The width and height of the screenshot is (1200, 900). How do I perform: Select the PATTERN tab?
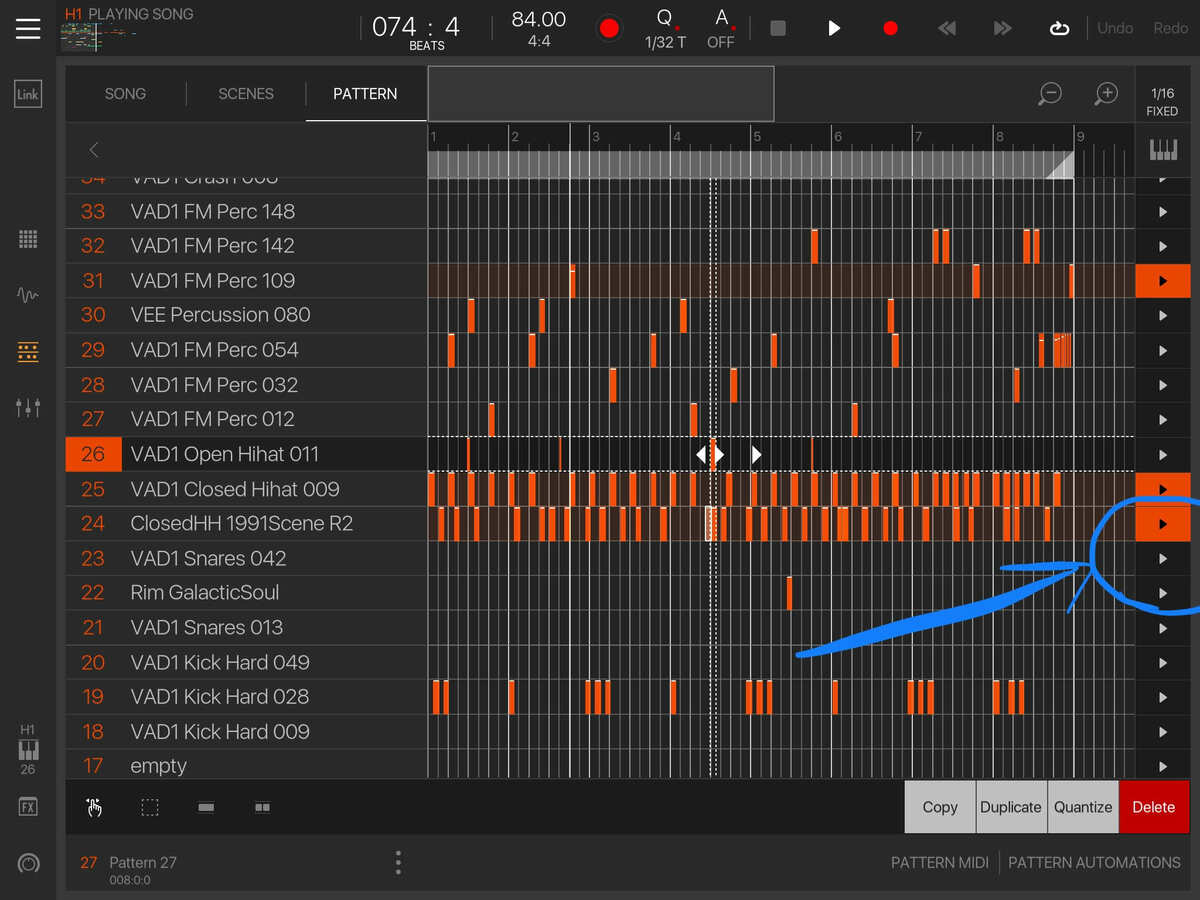pyautogui.click(x=365, y=94)
